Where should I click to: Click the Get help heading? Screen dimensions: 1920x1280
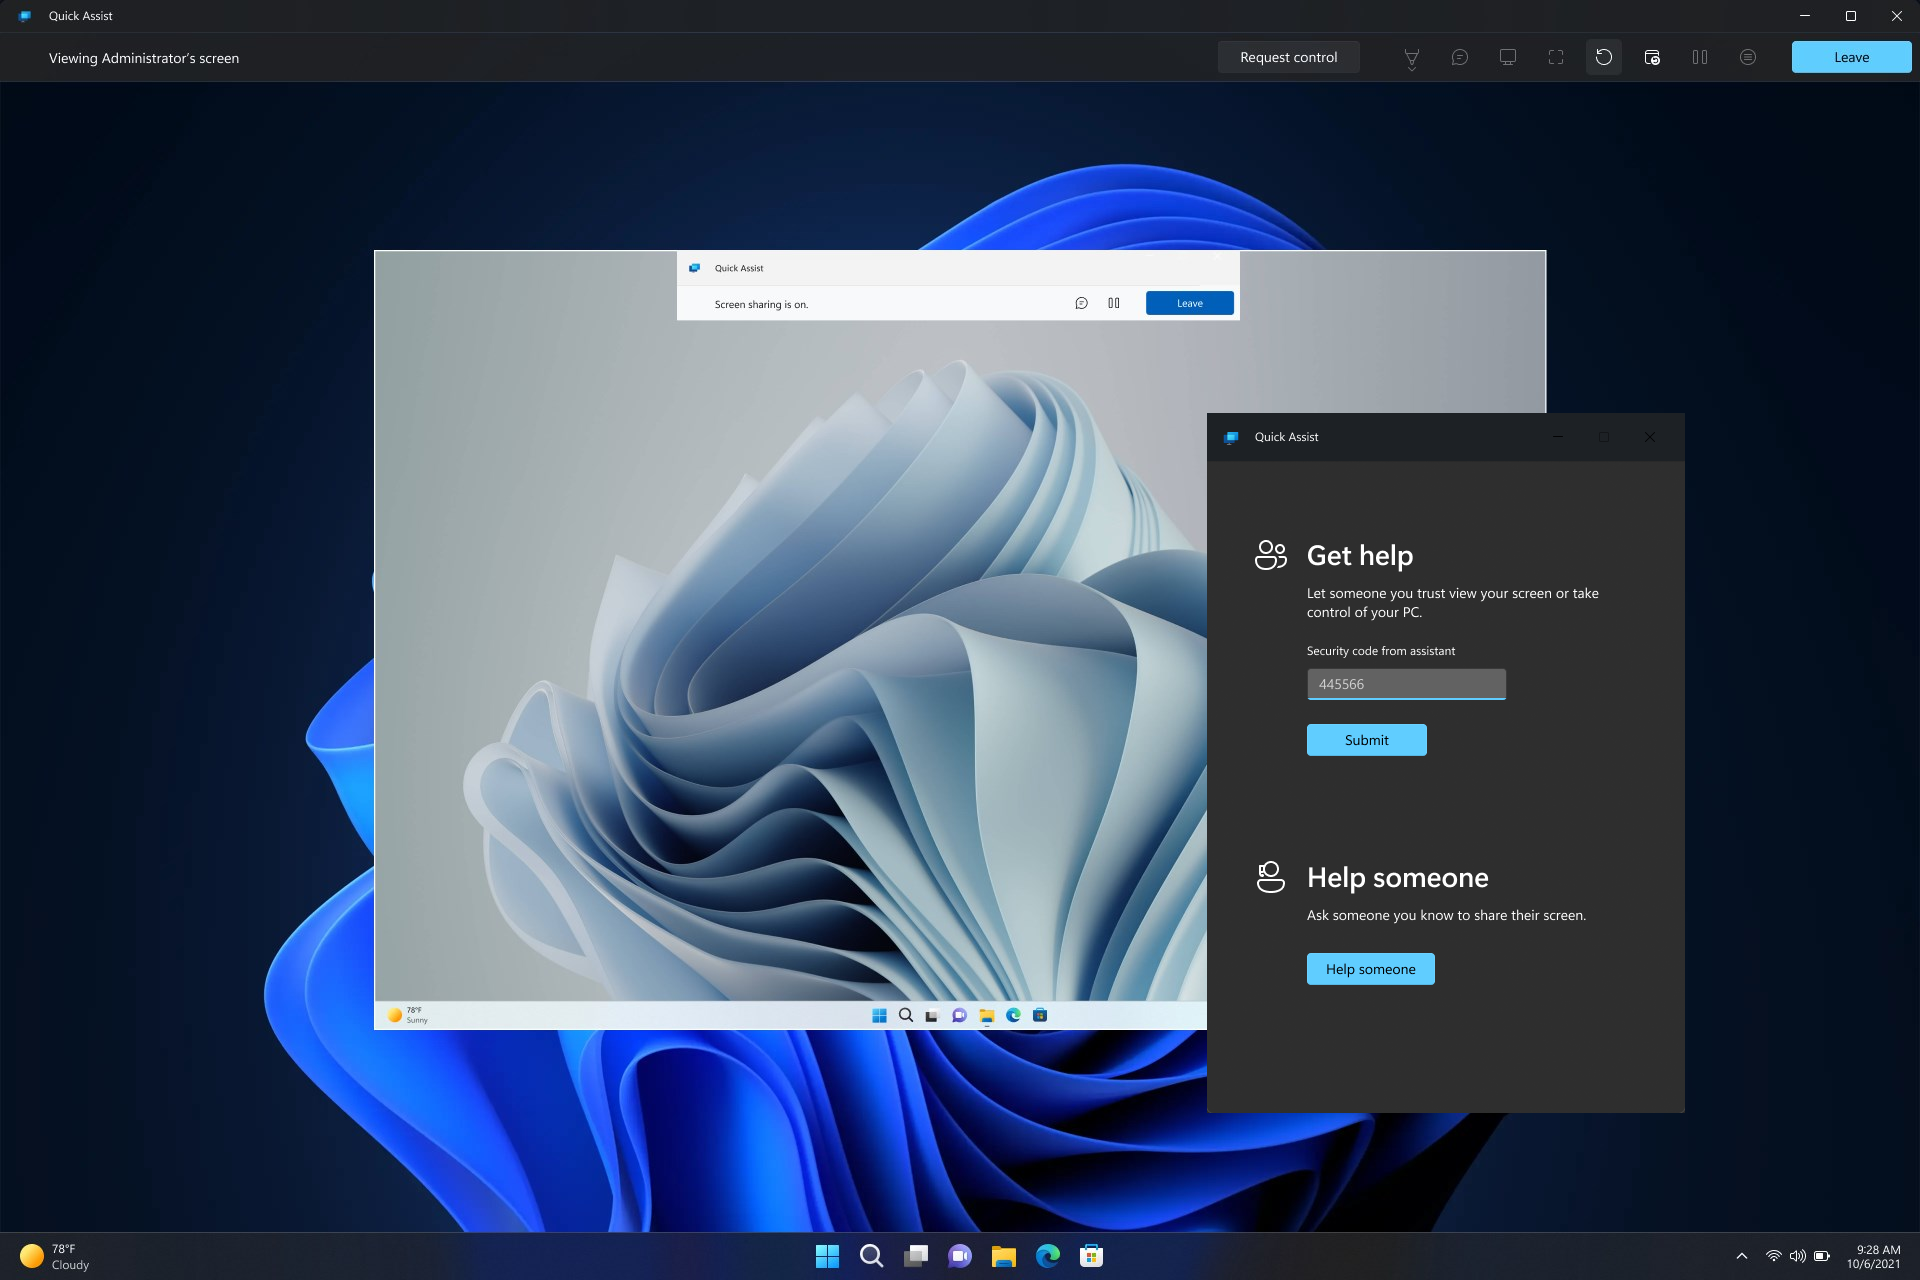point(1359,555)
